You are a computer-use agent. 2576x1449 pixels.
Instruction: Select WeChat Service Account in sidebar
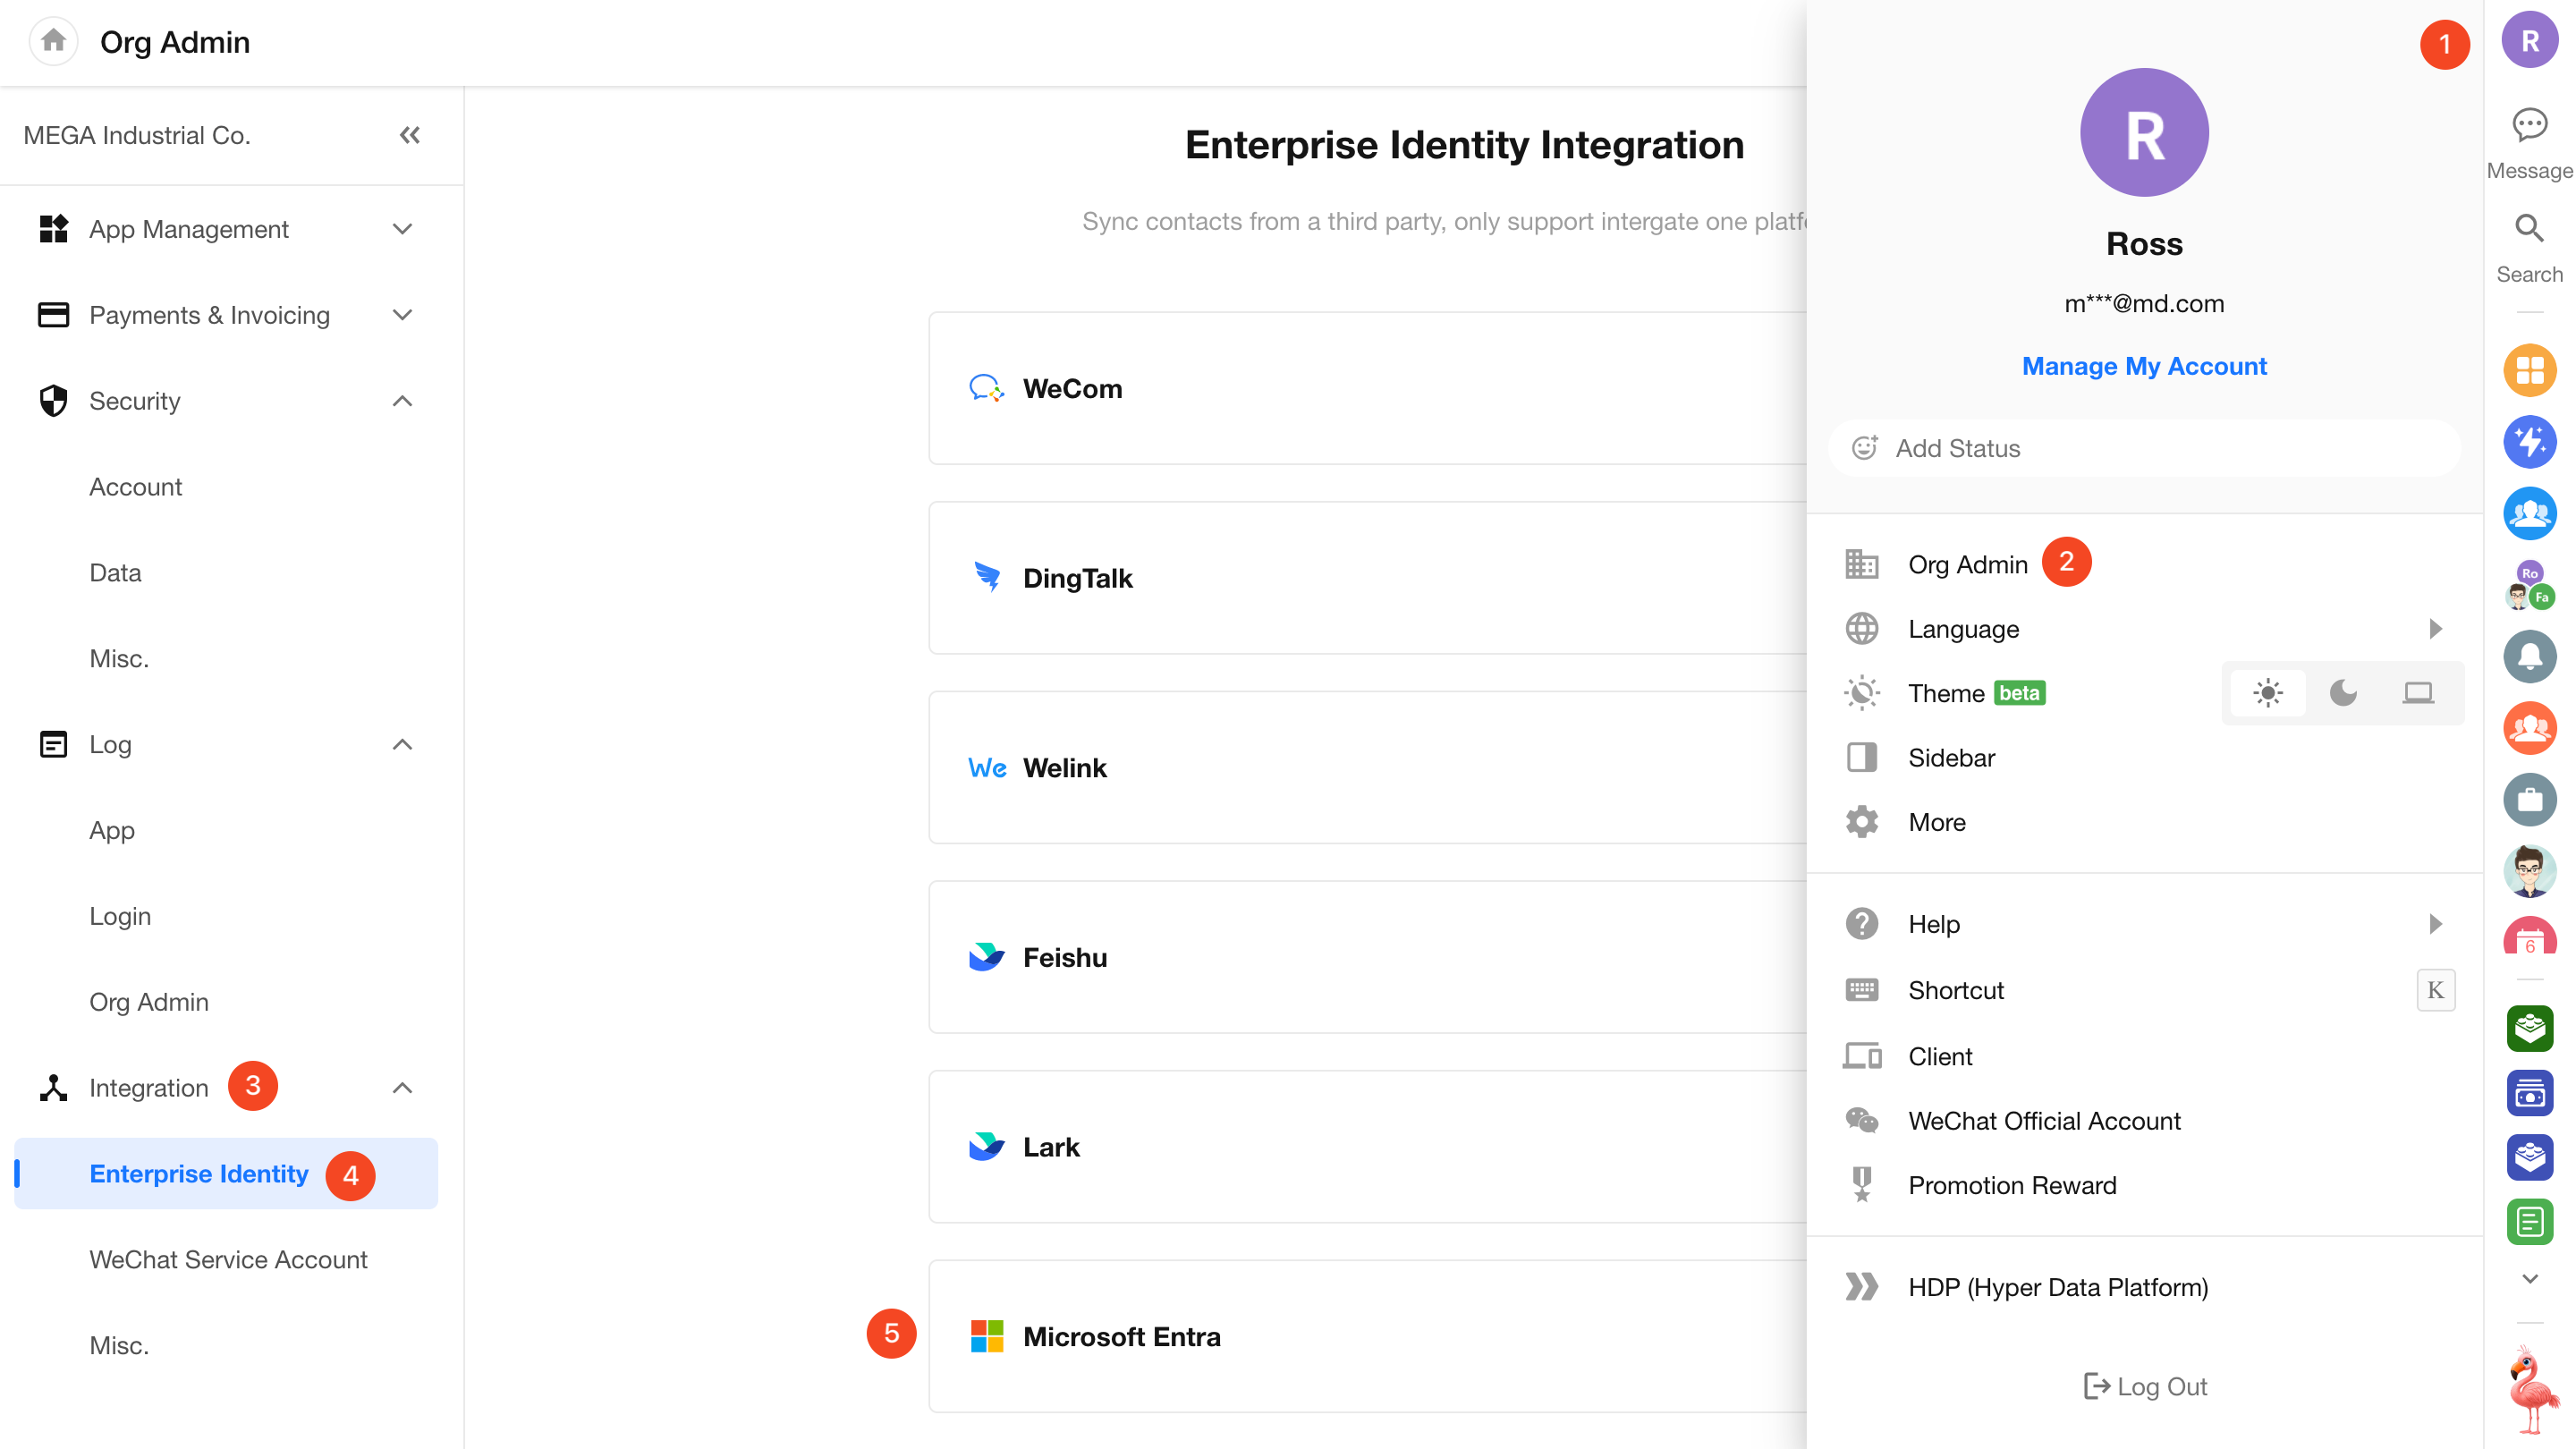pos(228,1259)
